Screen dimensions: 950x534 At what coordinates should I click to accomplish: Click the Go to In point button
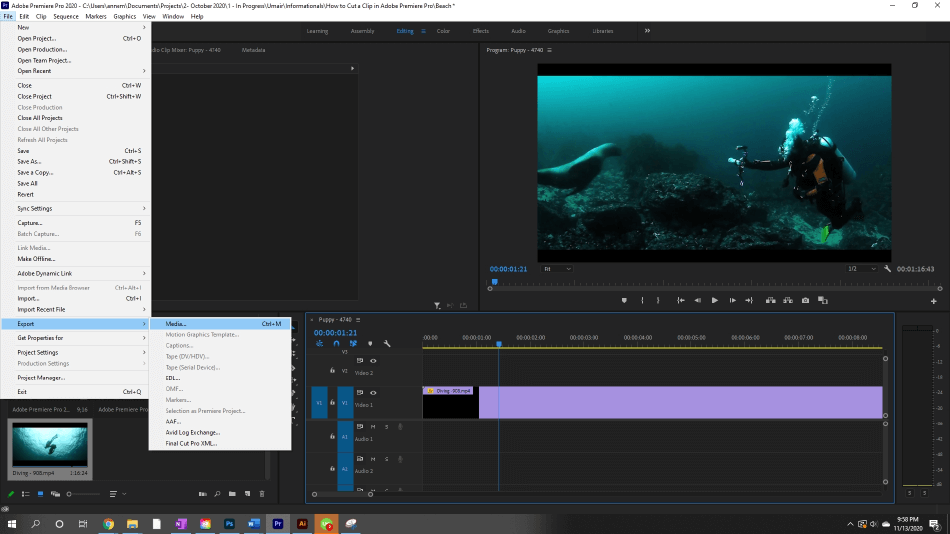pos(681,300)
